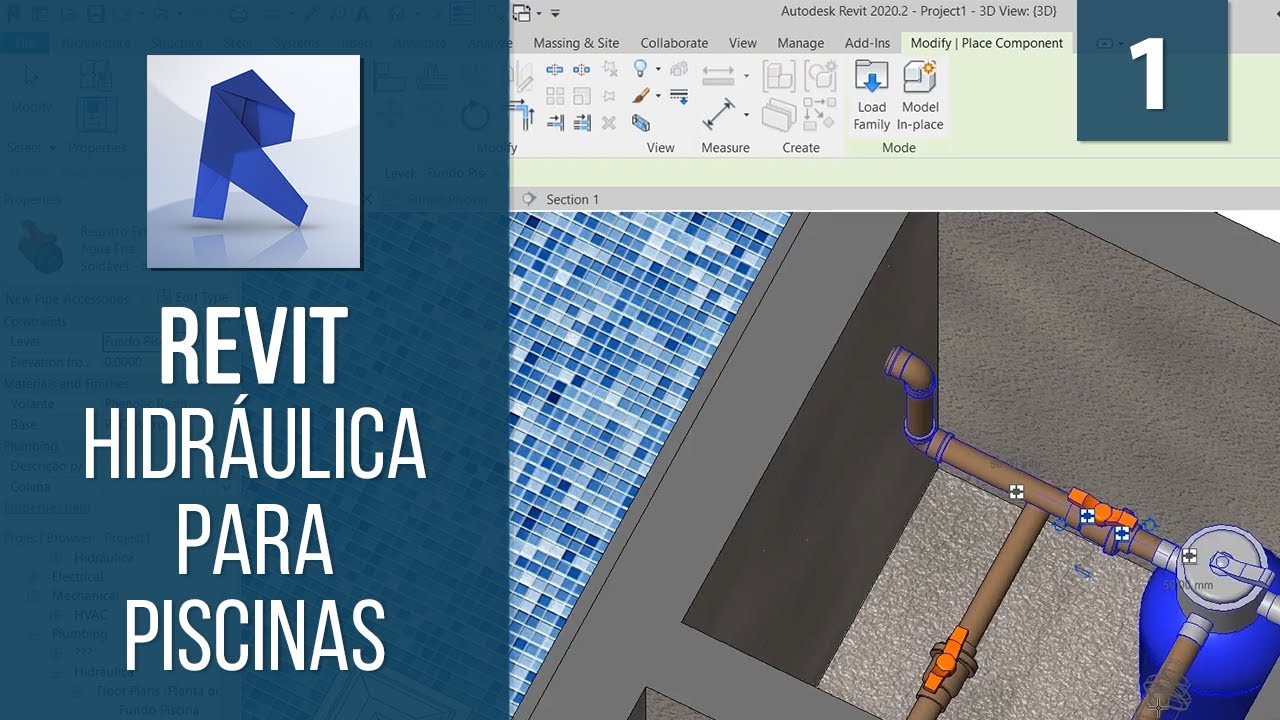This screenshot has width=1280, height=720.
Task: Select the Array tool icon
Action: [555, 96]
